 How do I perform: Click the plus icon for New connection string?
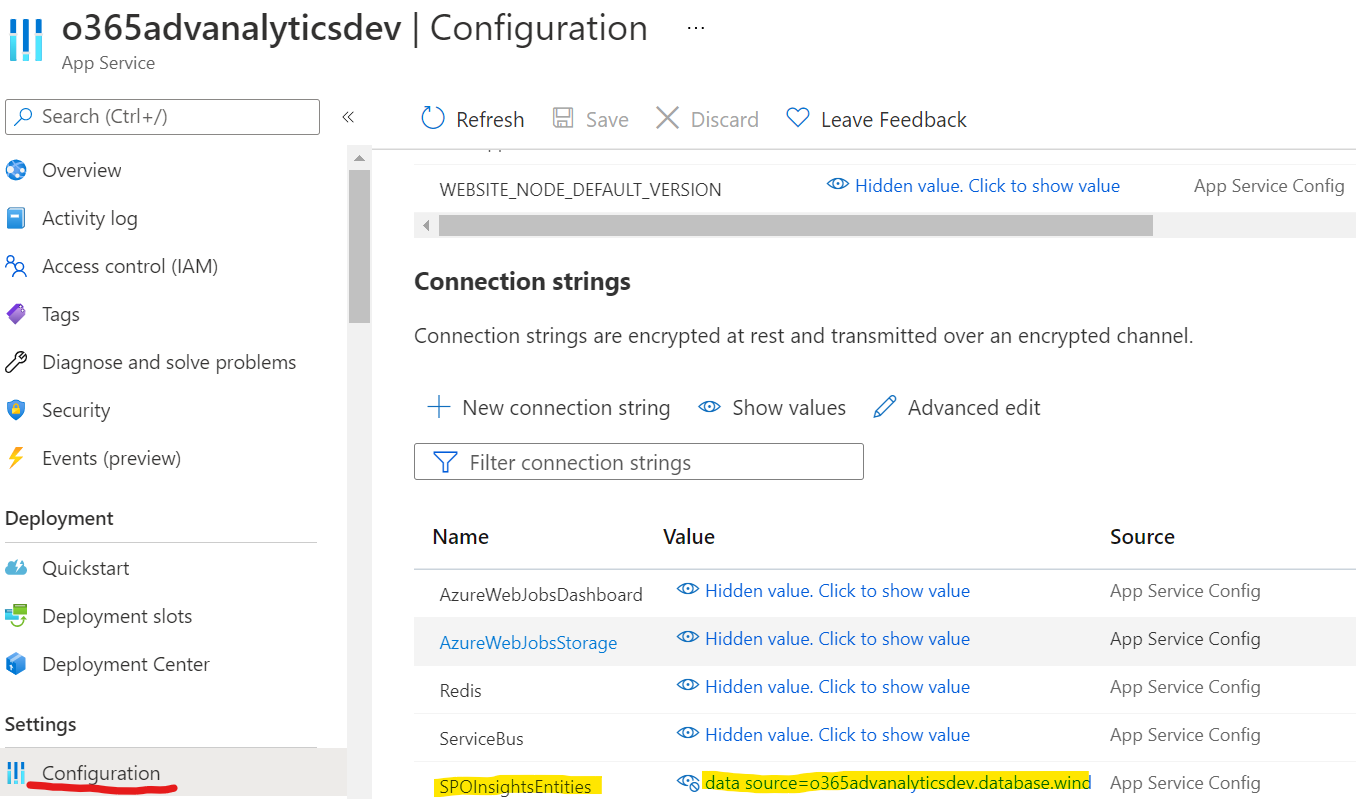point(438,407)
